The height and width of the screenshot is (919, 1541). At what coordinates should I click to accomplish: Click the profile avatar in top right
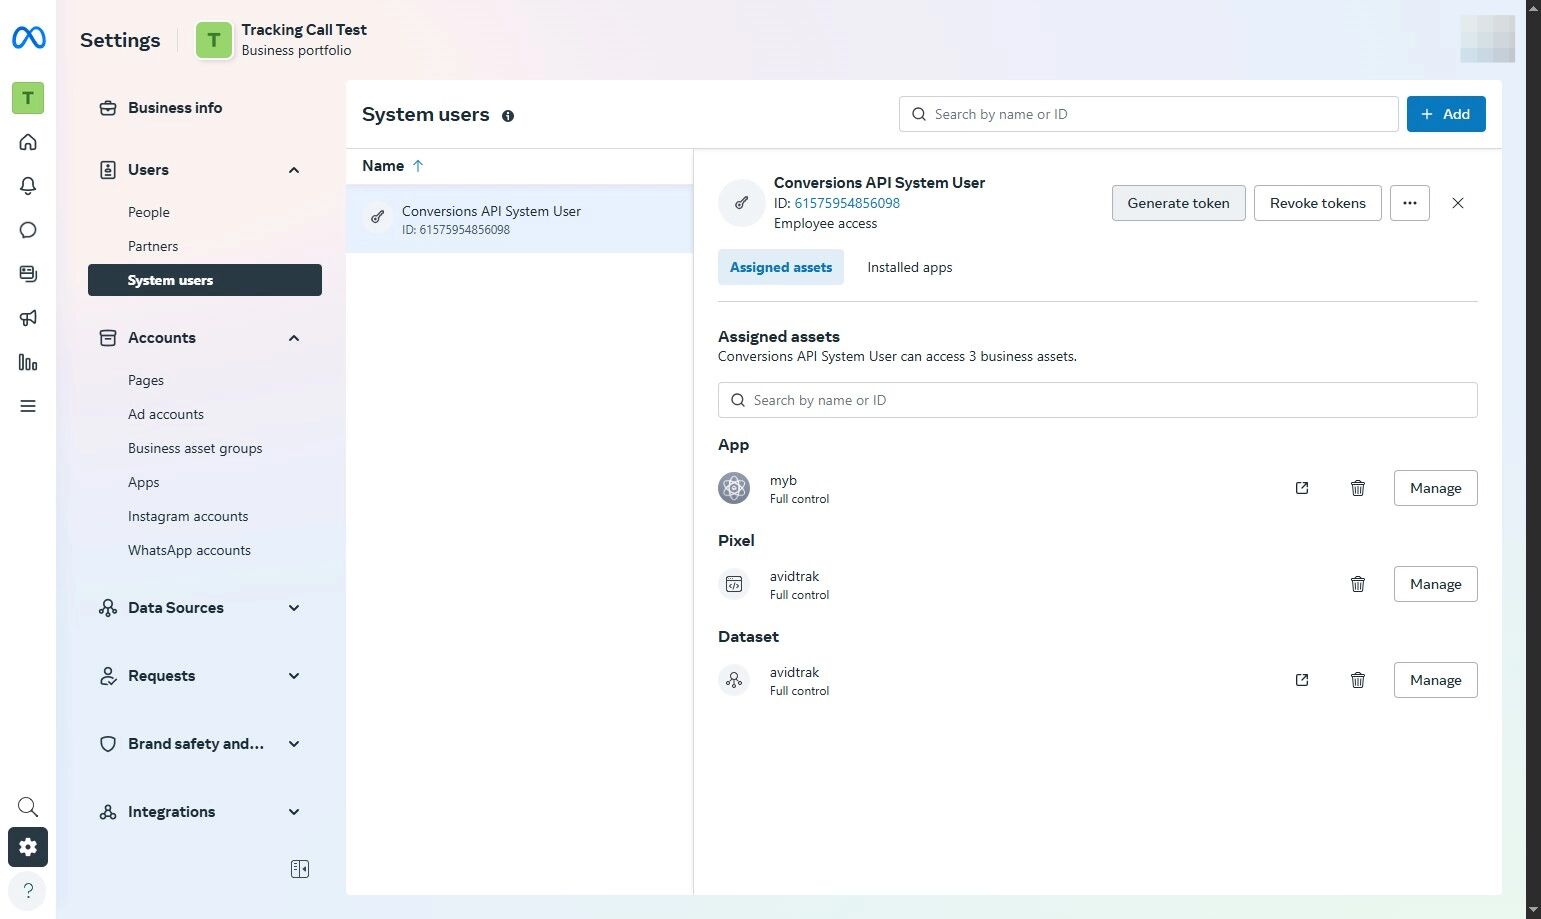tap(1487, 39)
